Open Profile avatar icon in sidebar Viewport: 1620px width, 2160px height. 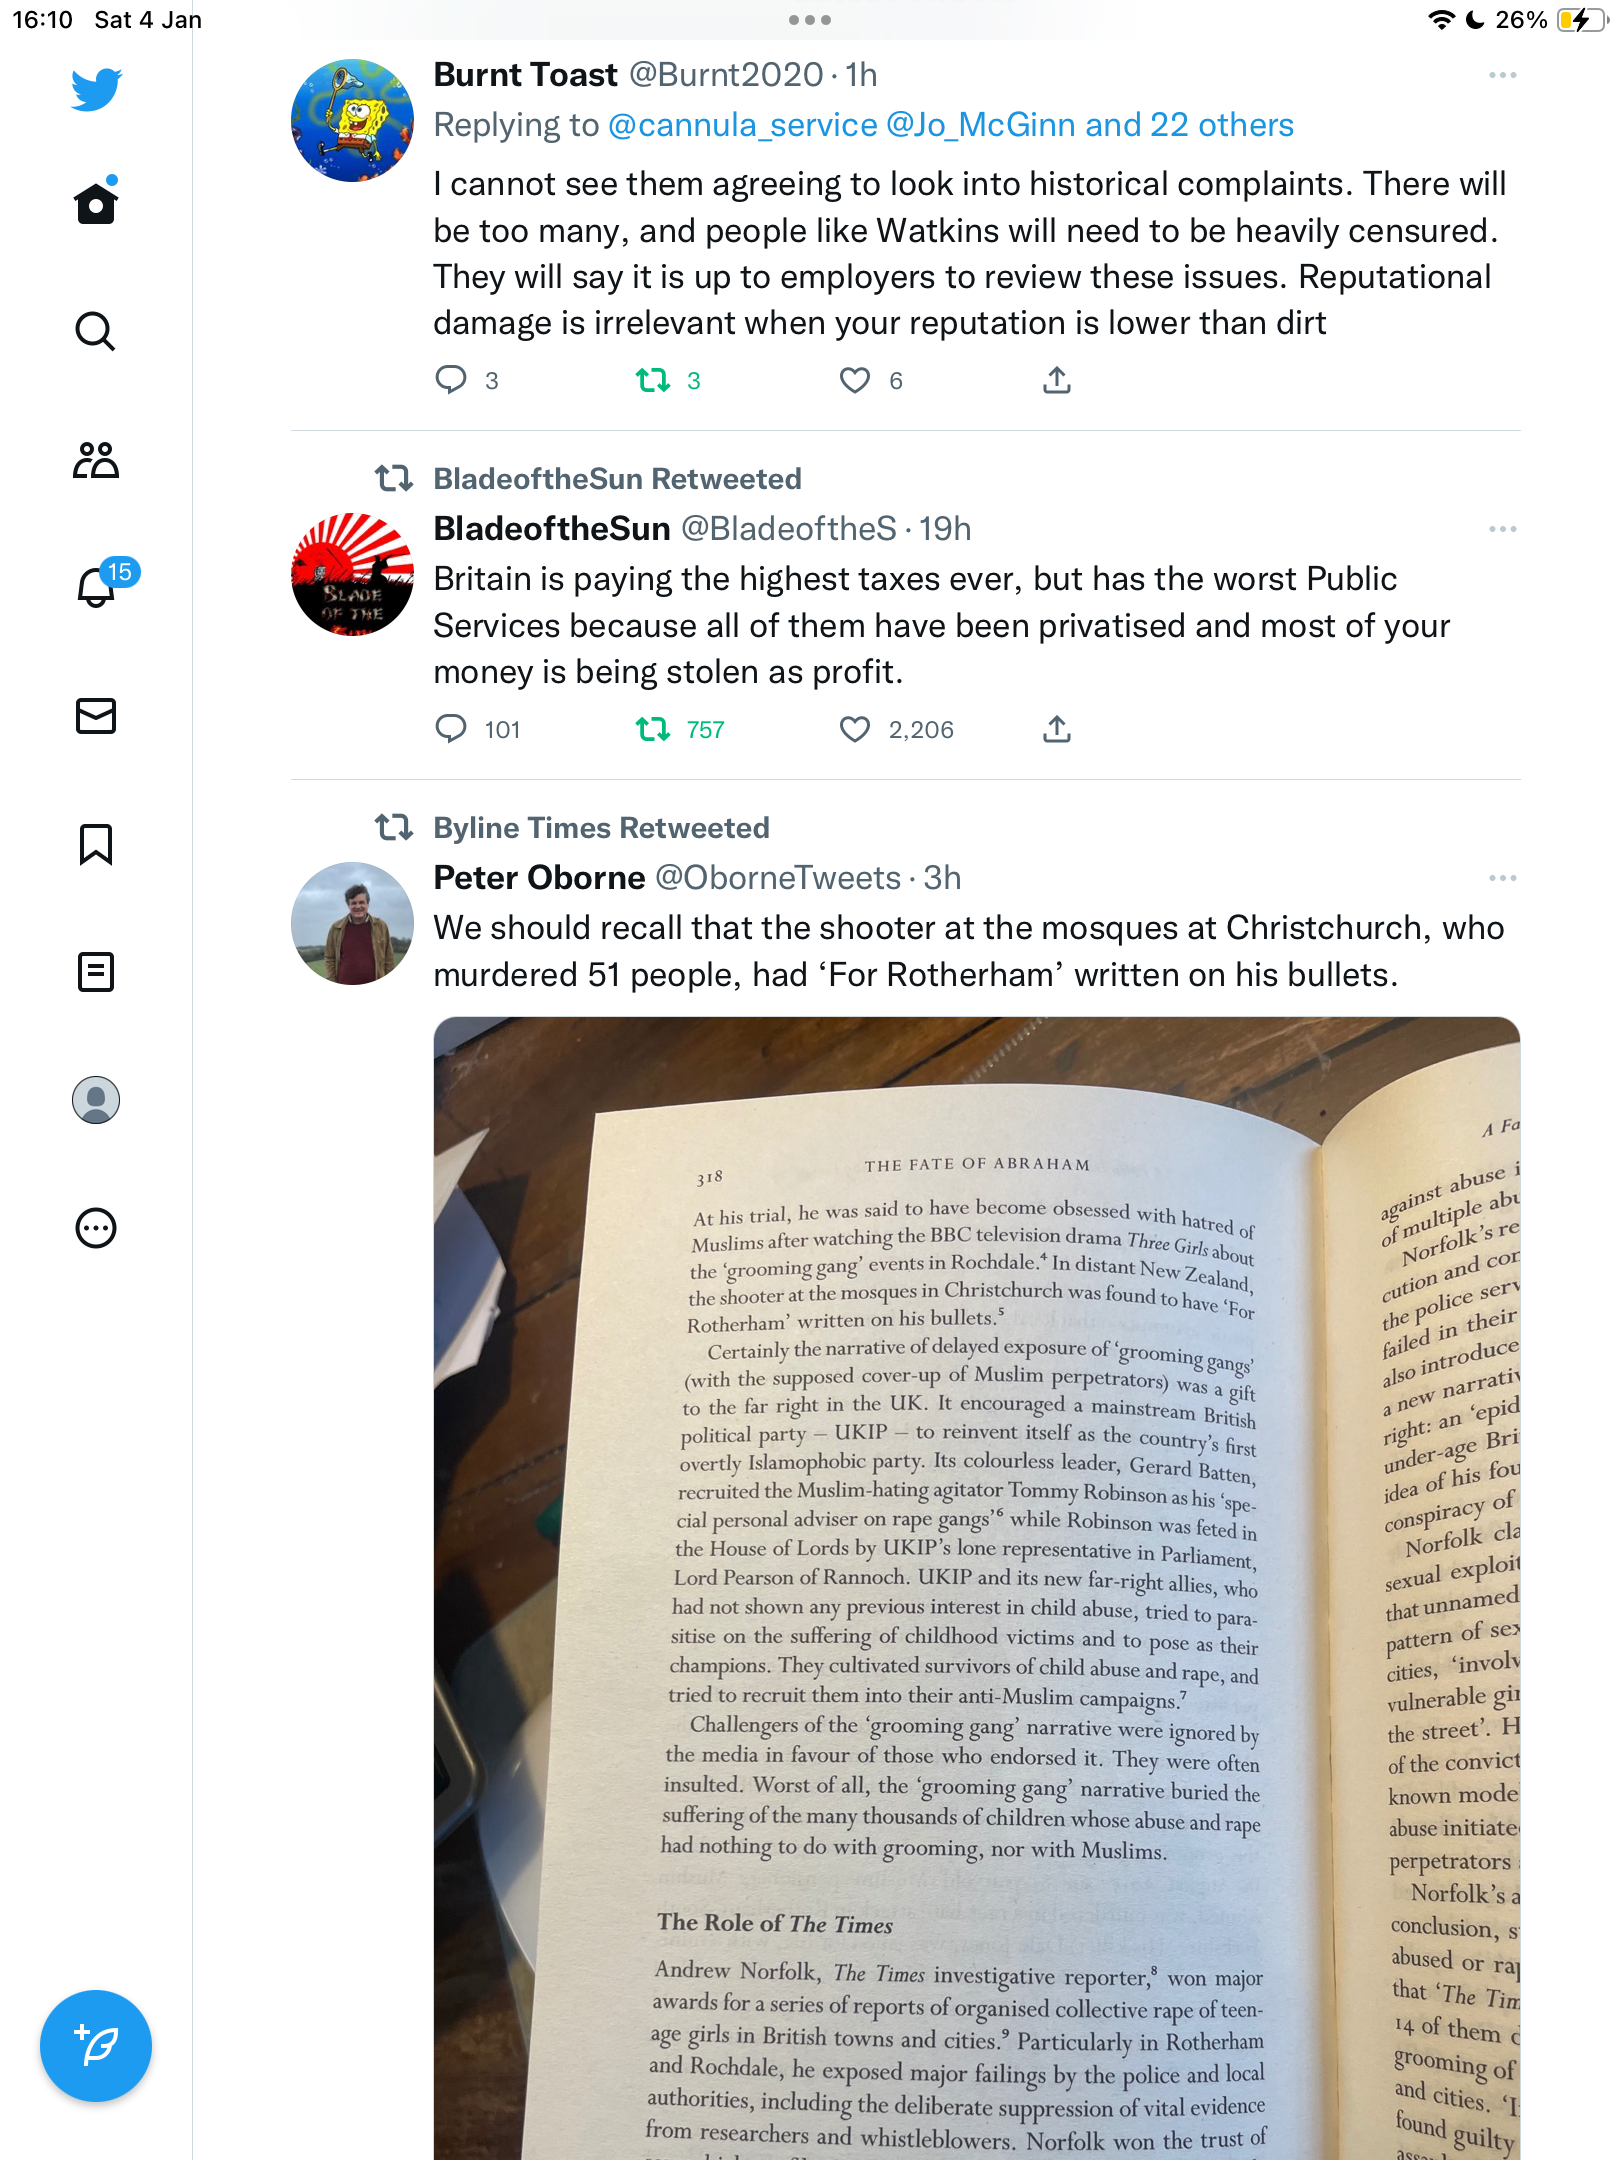click(96, 1100)
